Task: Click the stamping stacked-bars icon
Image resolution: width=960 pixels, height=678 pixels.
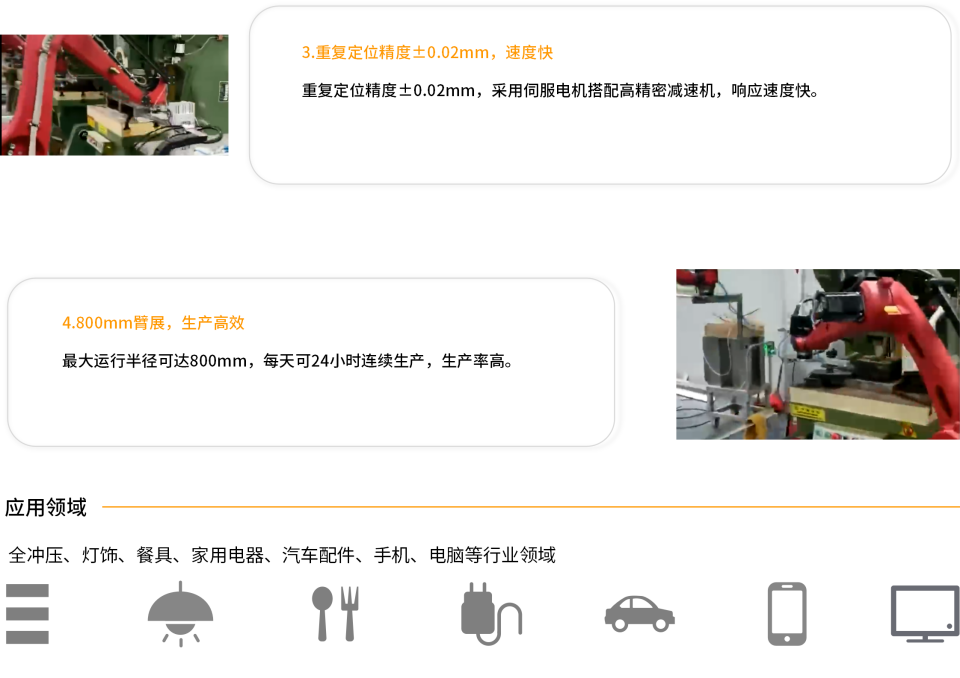Action: click(x=28, y=614)
